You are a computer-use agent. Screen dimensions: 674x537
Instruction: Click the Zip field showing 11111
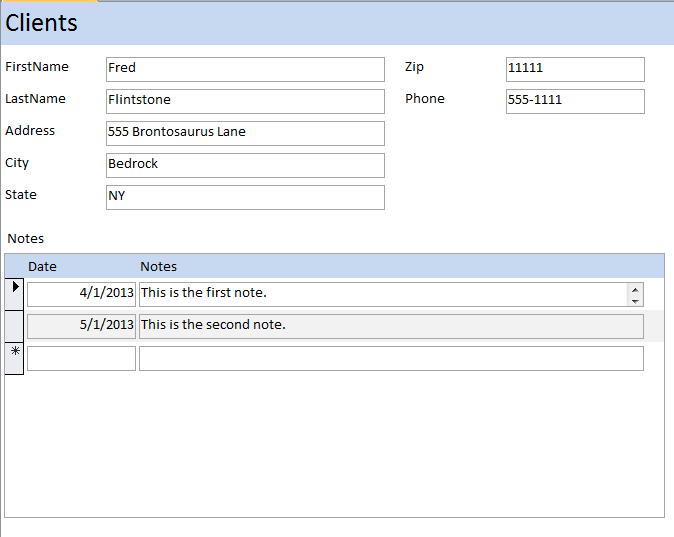[x=575, y=69]
